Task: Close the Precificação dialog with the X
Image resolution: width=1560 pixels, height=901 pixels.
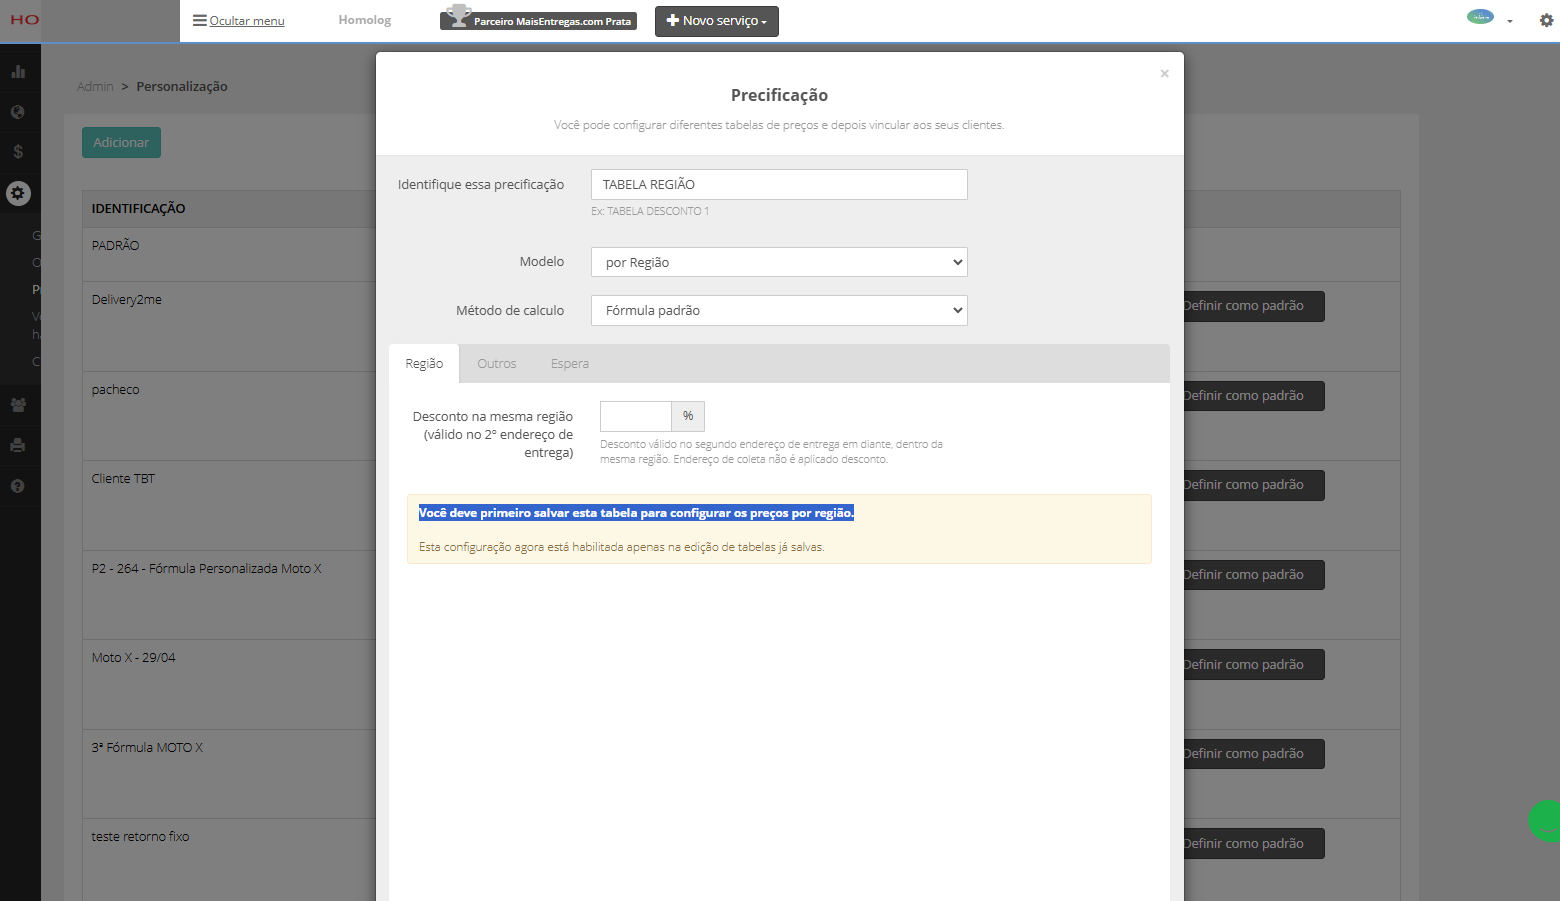Action: (x=1164, y=73)
